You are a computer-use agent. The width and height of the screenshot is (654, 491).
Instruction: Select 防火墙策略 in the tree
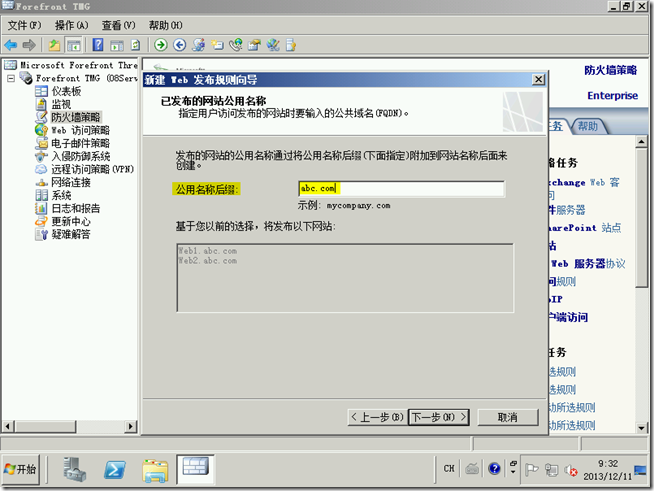tap(75, 117)
